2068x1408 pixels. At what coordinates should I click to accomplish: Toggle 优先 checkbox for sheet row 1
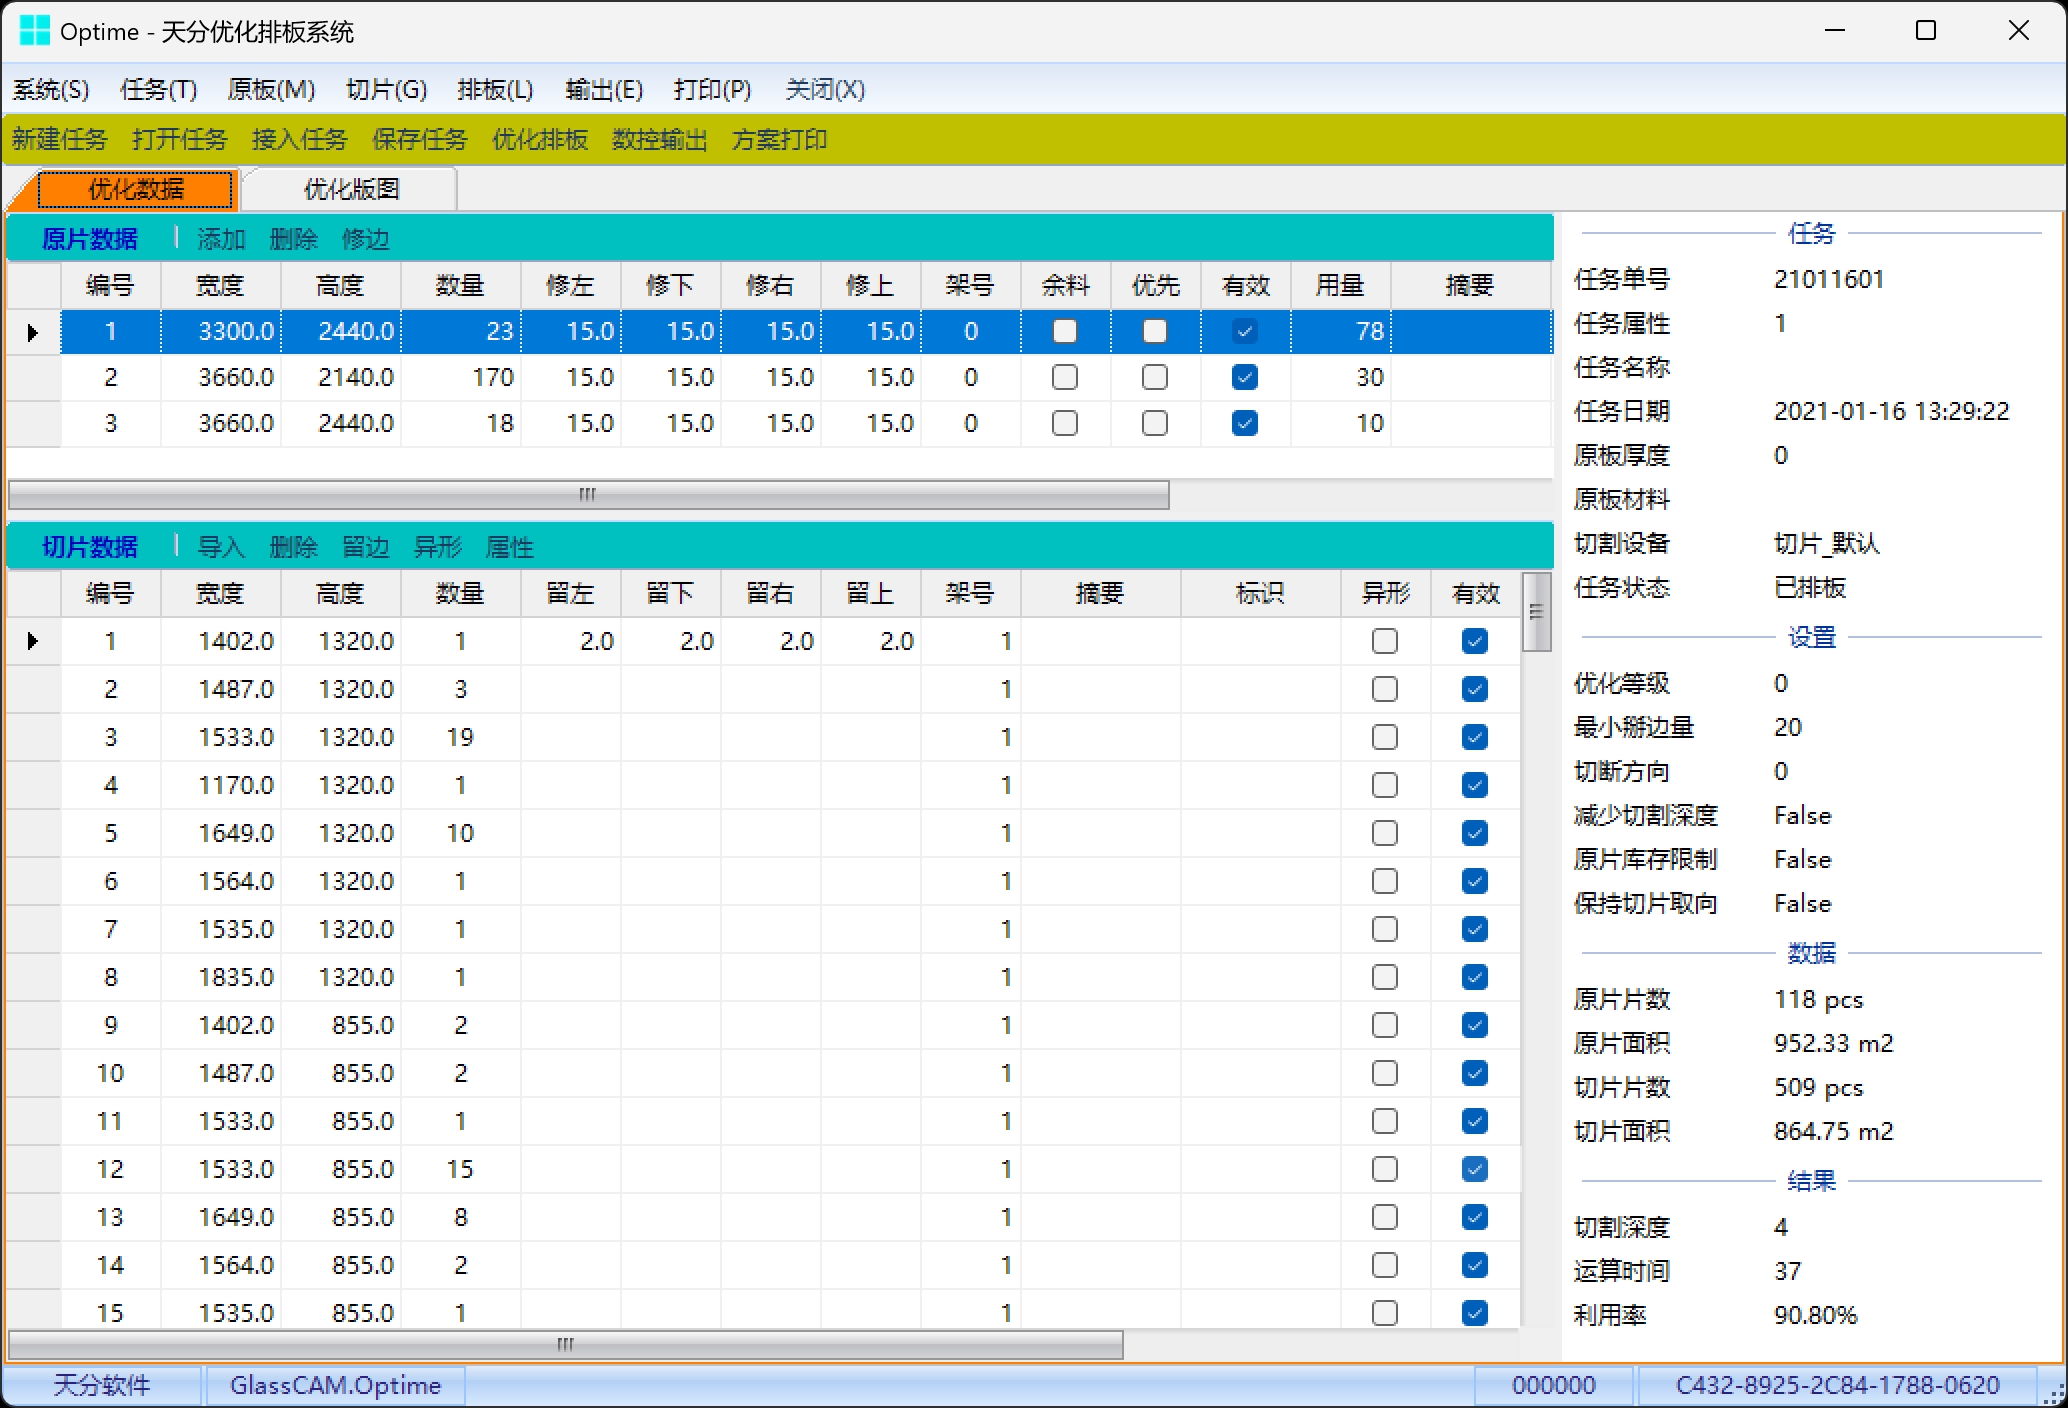[1155, 331]
